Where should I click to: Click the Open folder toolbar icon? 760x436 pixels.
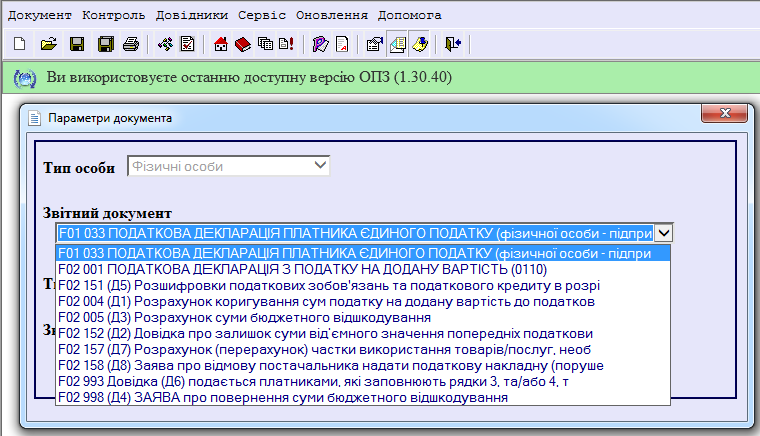48,44
